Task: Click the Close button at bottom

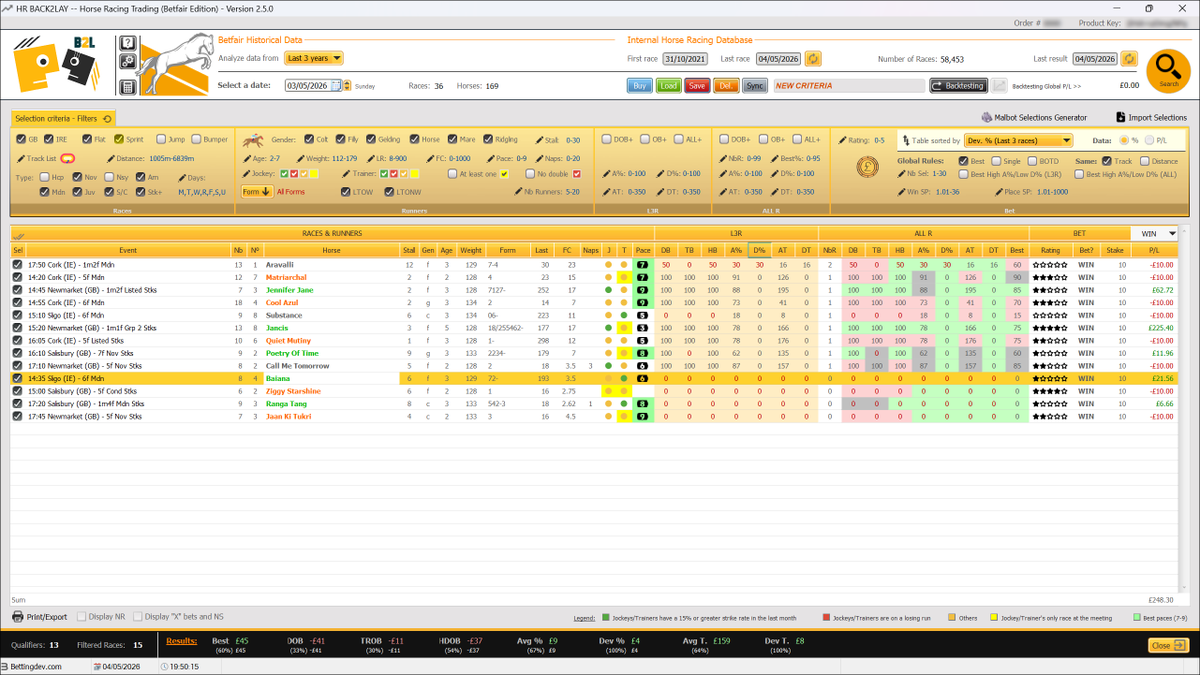Action: [1167, 646]
